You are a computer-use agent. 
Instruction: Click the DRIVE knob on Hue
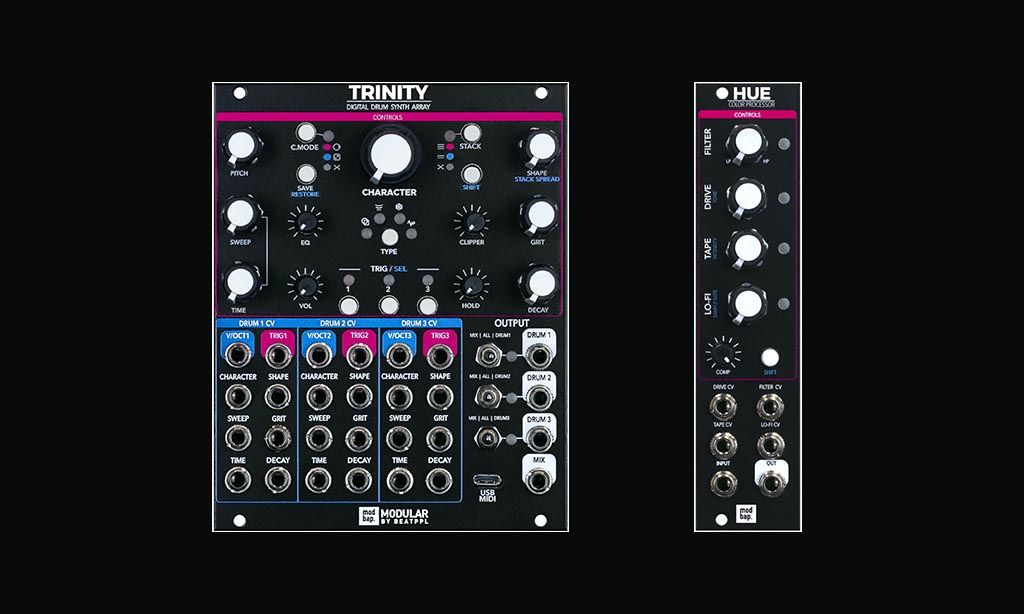pyautogui.click(x=747, y=197)
